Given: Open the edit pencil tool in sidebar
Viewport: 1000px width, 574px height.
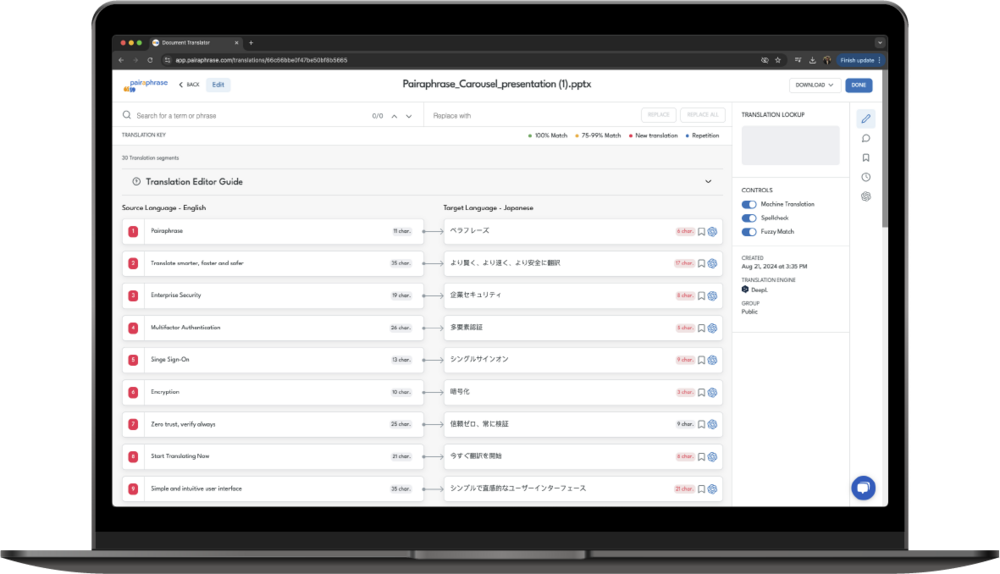Looking at the screenshot, I should tap(865, 119).
